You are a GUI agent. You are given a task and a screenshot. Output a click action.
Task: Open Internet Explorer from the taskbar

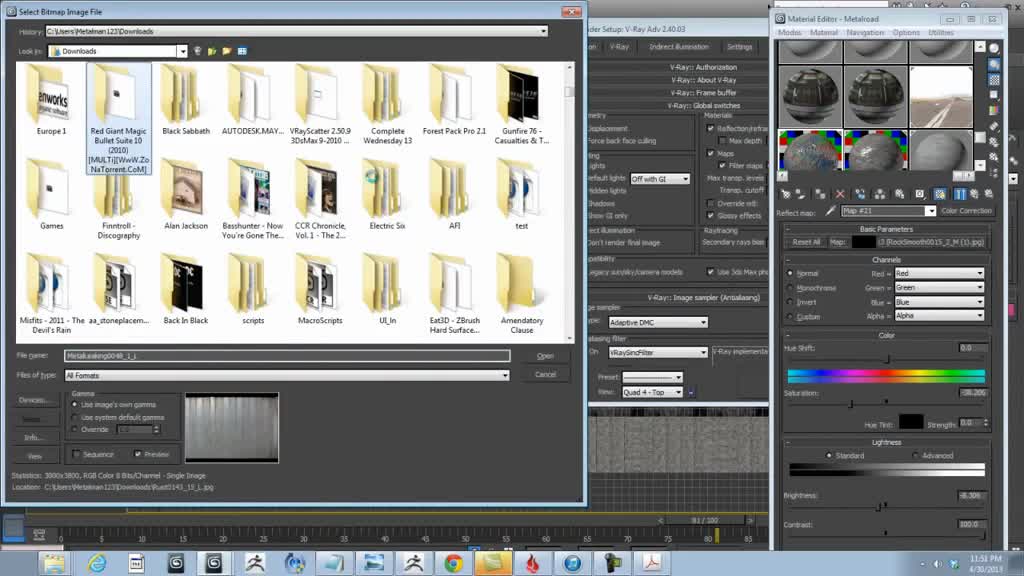coord(97,562)
